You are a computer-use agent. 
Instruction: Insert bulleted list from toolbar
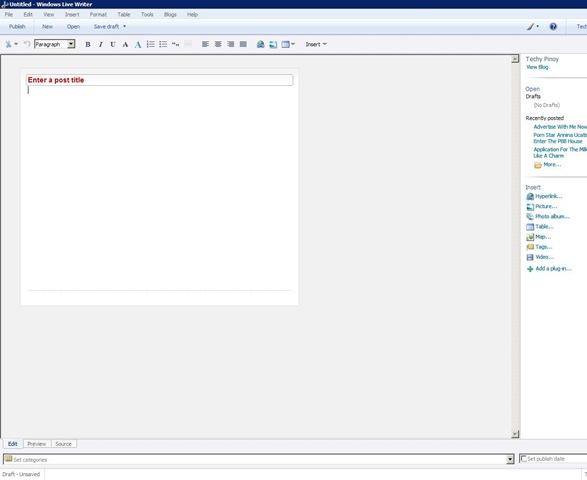[163, 44]
